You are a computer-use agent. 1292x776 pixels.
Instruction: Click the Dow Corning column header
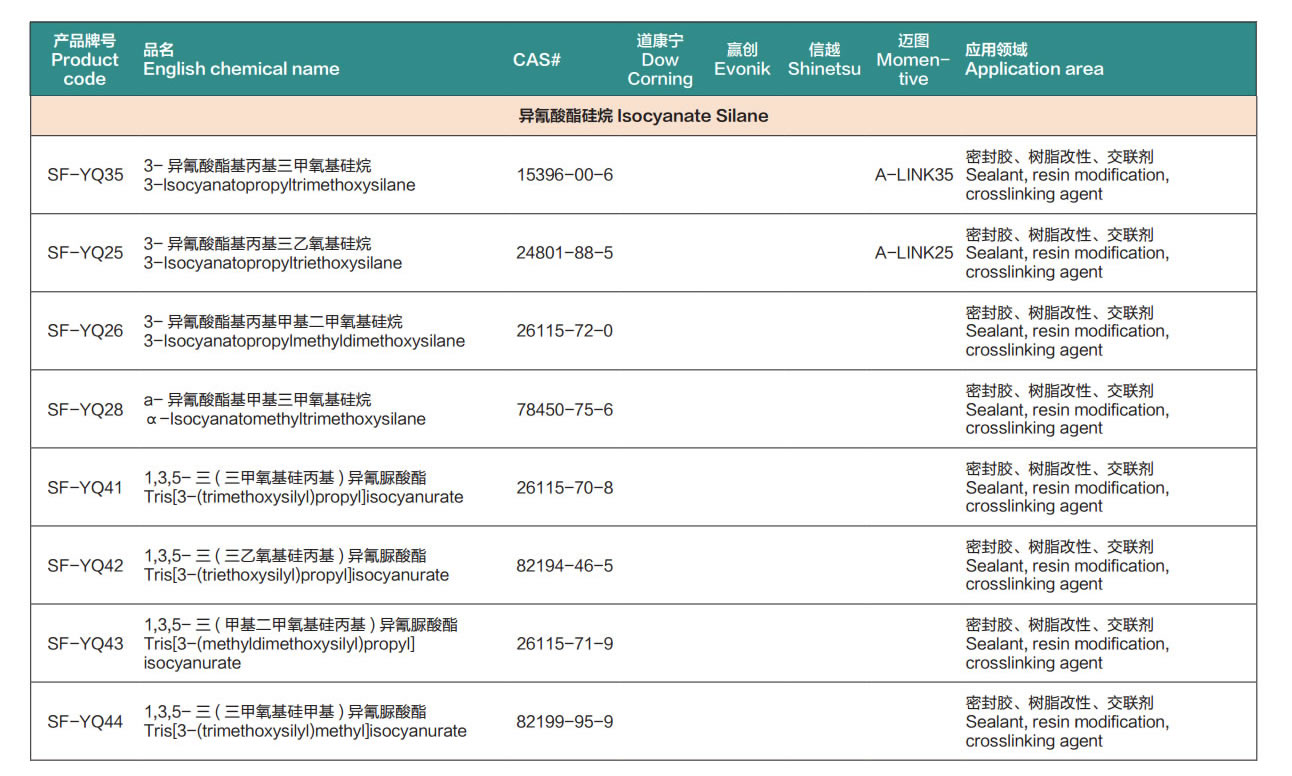660,60
